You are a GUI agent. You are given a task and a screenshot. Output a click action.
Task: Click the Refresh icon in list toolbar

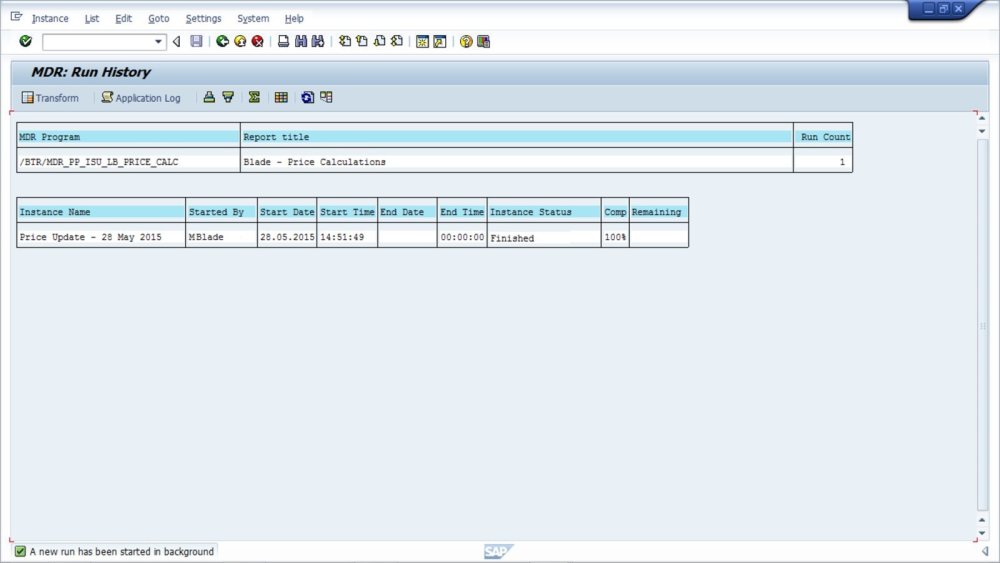pos(307,97)
